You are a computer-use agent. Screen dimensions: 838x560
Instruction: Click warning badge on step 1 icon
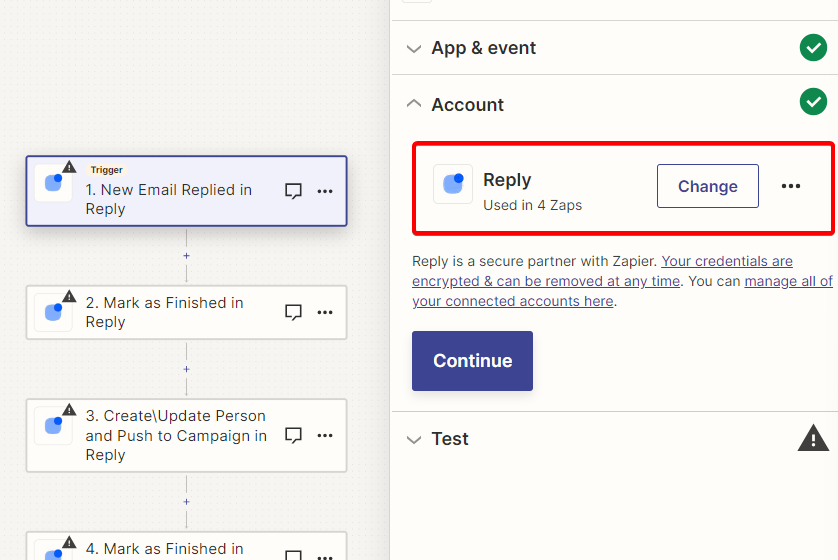(x=69, y=167)
